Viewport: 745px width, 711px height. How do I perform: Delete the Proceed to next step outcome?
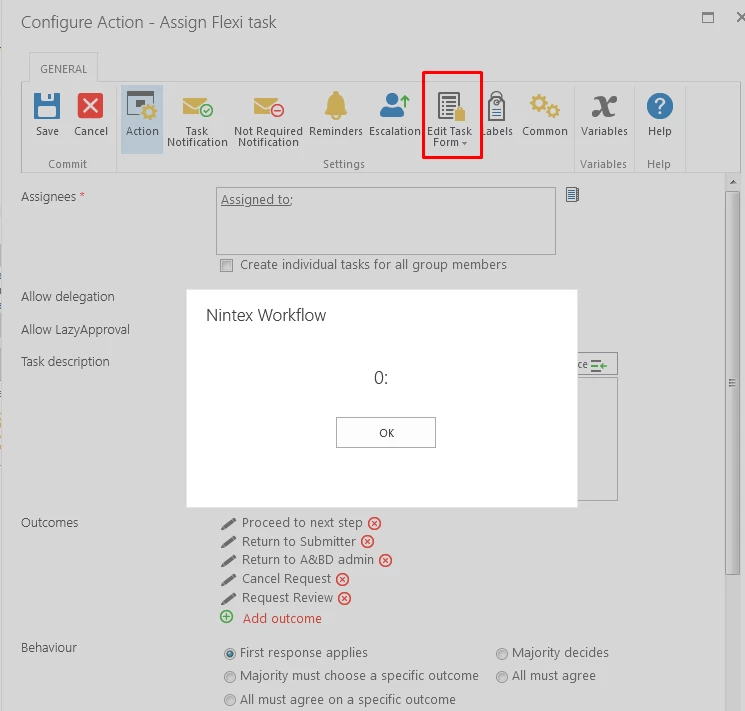click(x=374, y=523)
